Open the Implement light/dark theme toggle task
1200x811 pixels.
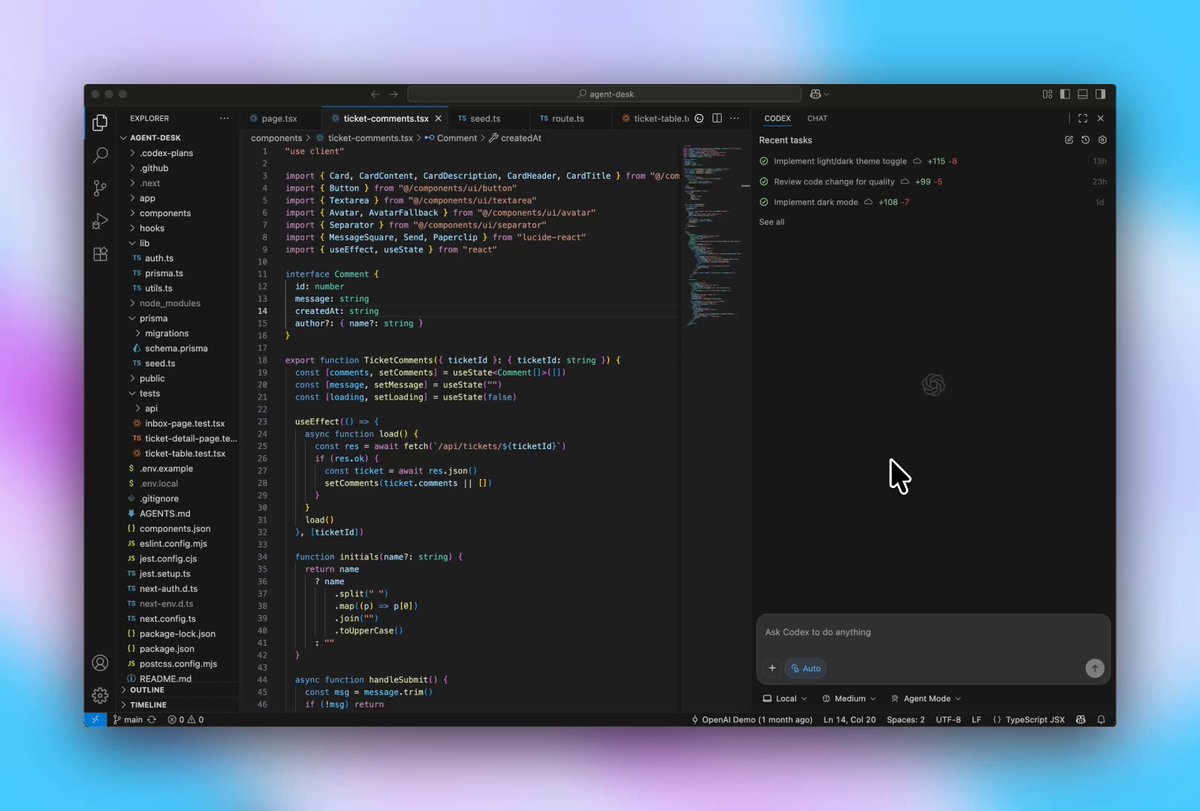pos(933,161)
